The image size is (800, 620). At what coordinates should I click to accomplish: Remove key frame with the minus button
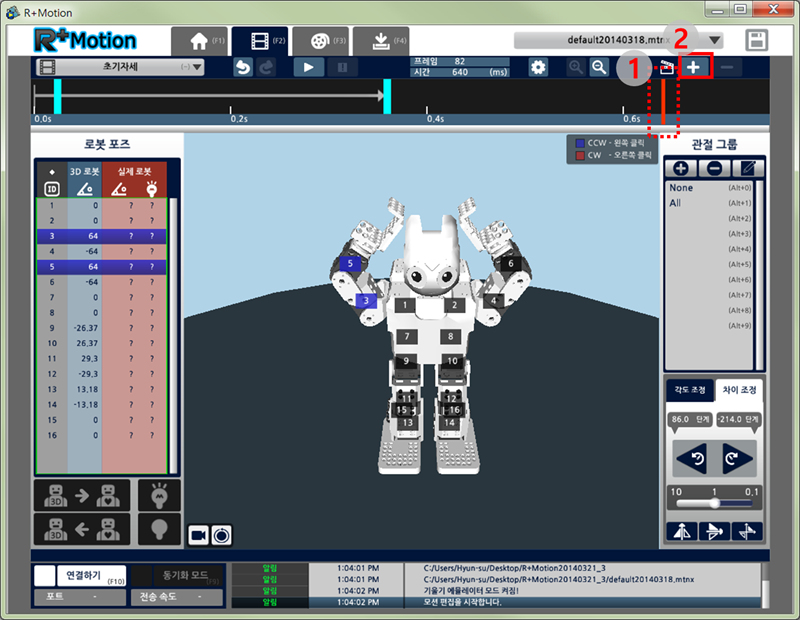coord(728,67)
